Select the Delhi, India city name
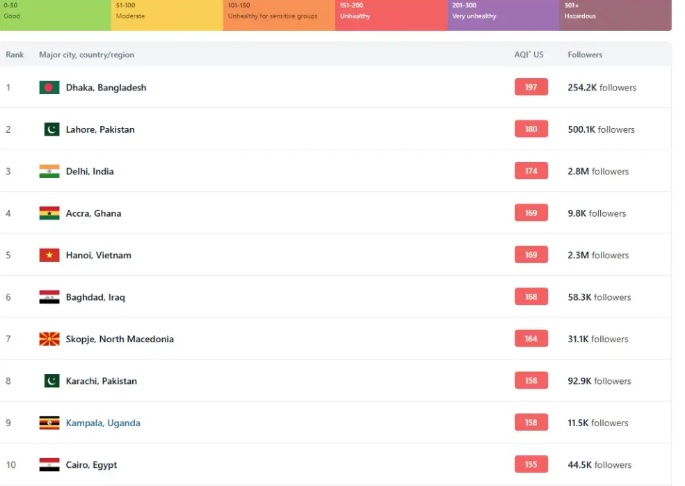685x486 pixels. tap(90, 172)
